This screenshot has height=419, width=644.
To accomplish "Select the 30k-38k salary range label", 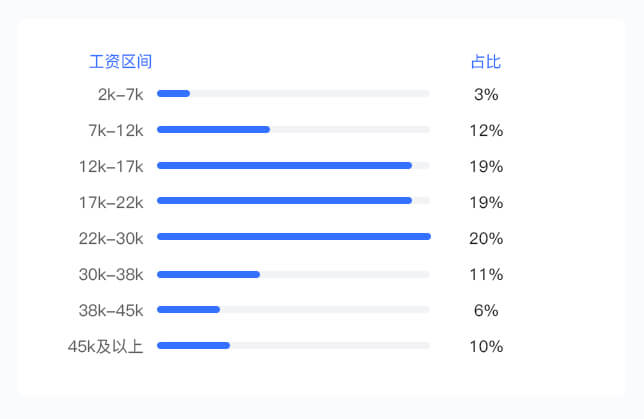I will [x=111, y=274].
